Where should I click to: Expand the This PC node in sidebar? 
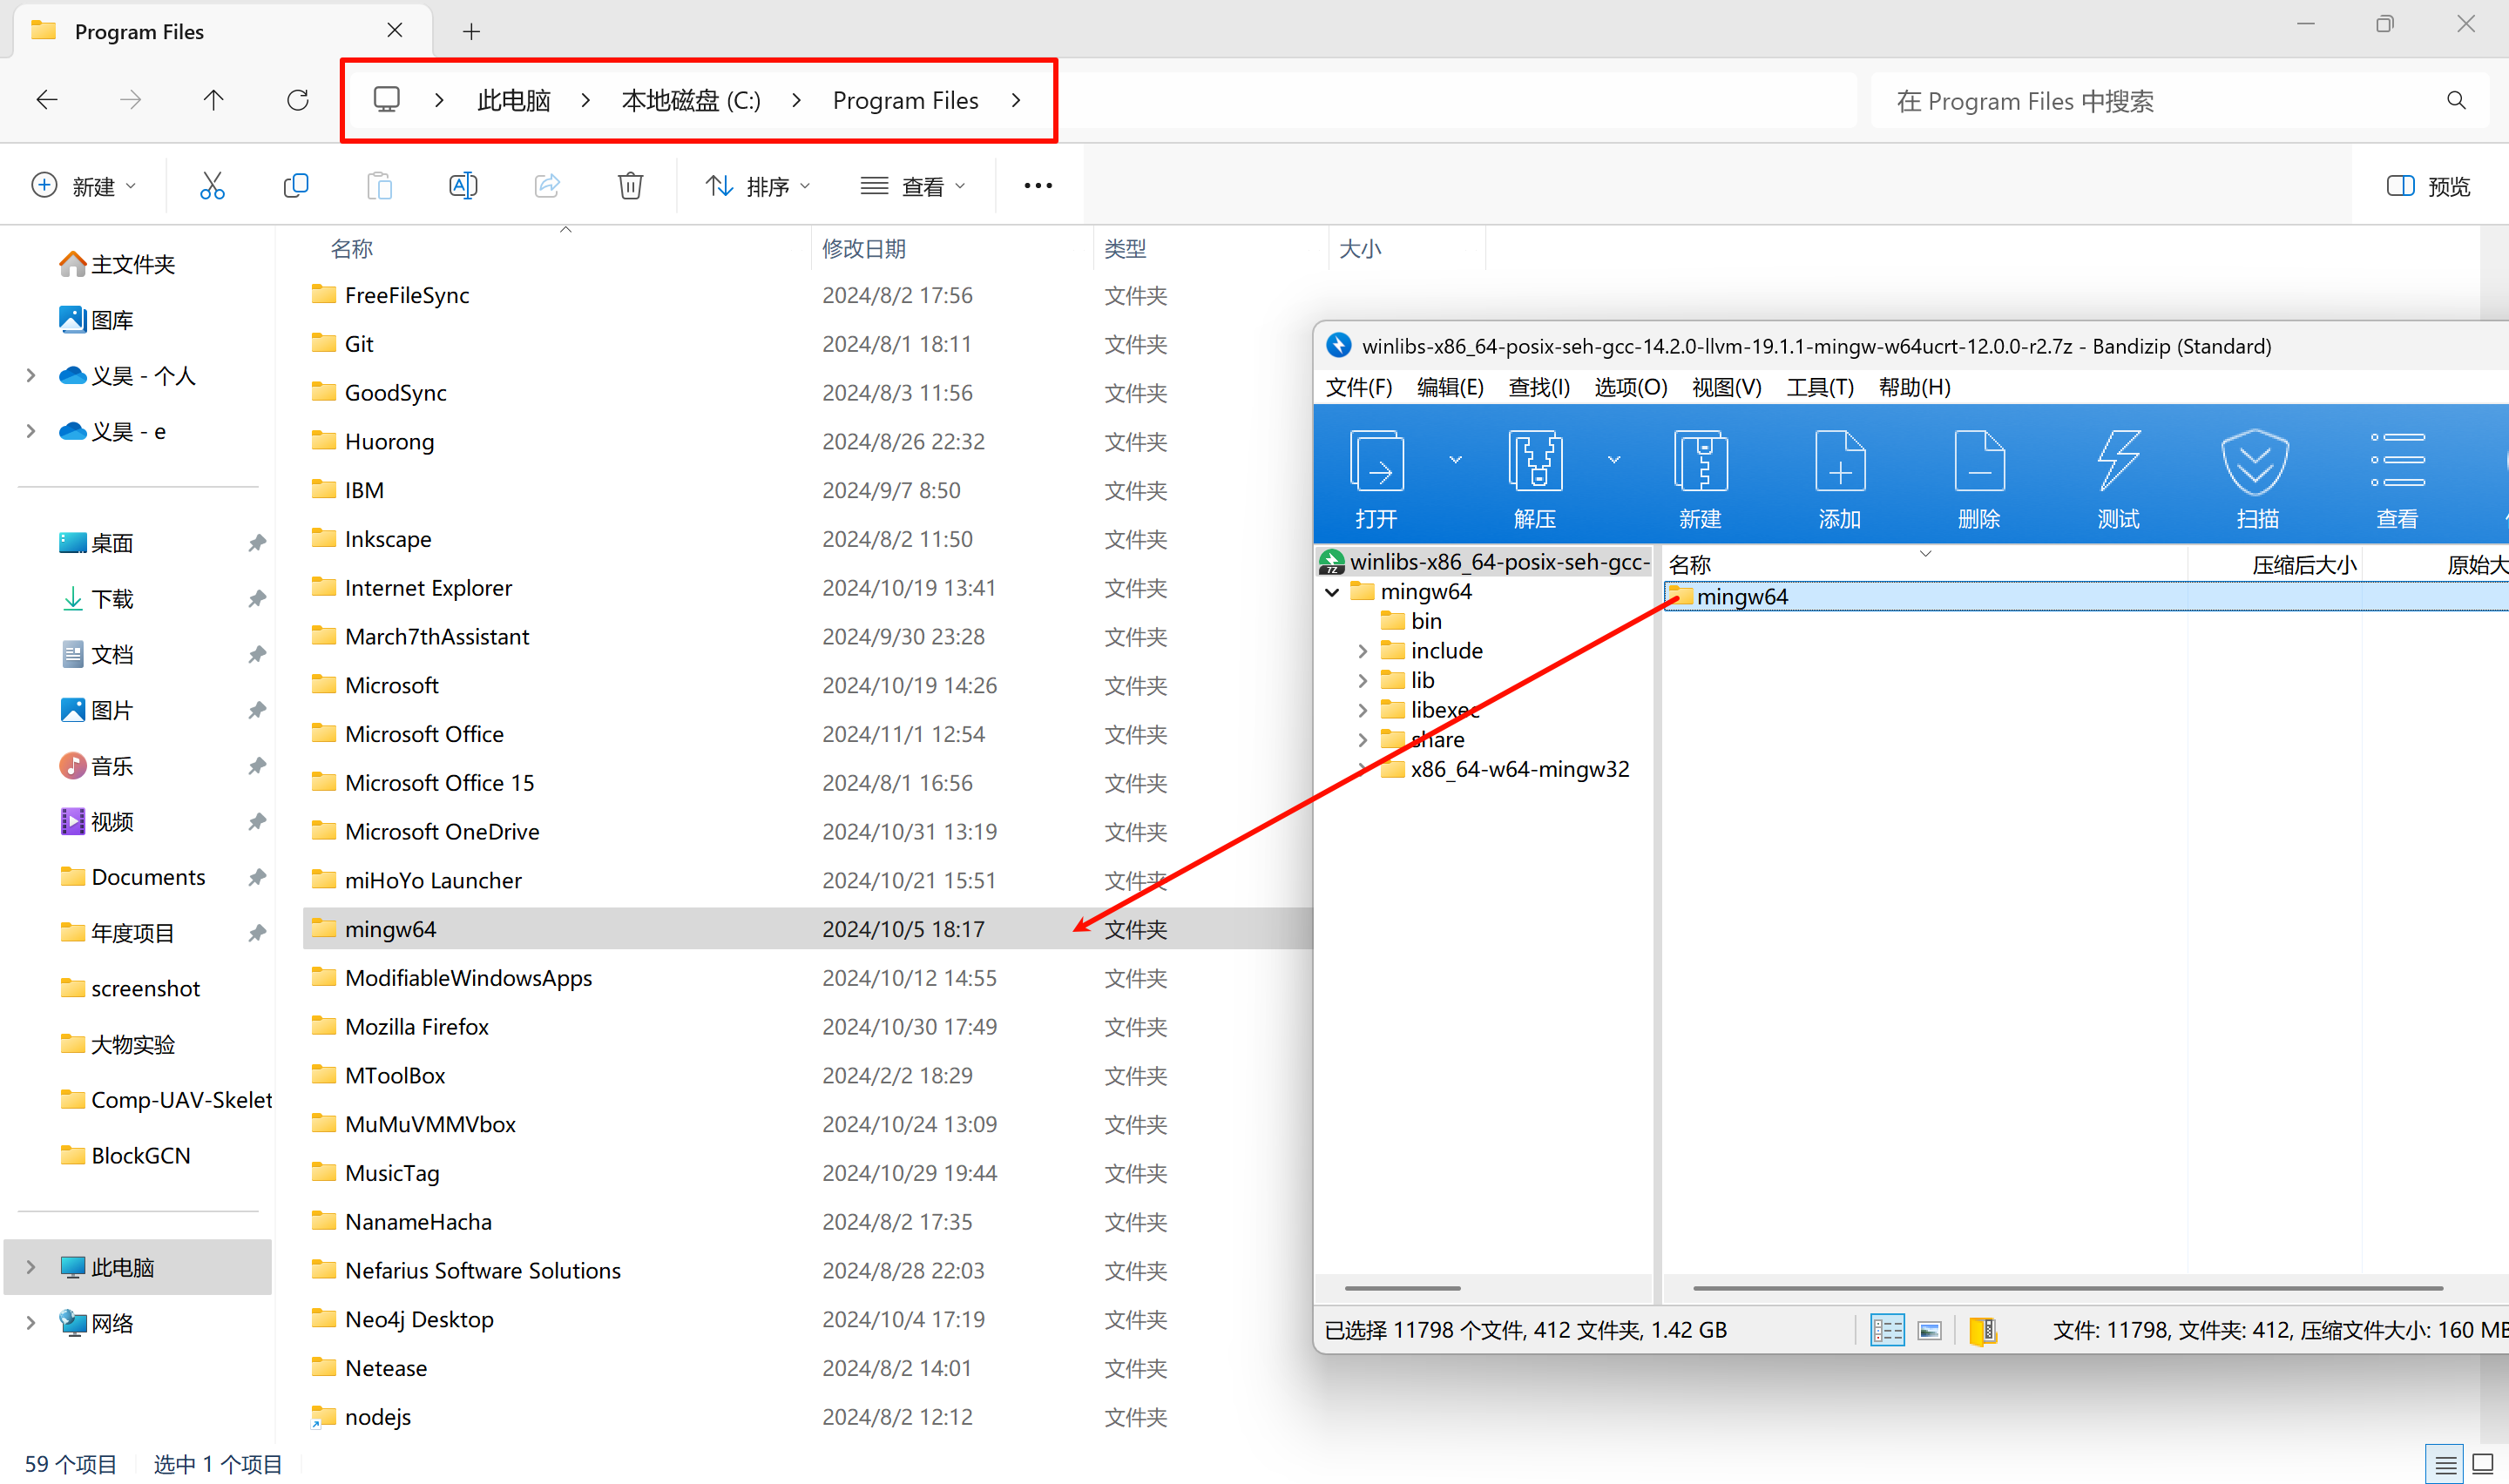coord(31,1267)
